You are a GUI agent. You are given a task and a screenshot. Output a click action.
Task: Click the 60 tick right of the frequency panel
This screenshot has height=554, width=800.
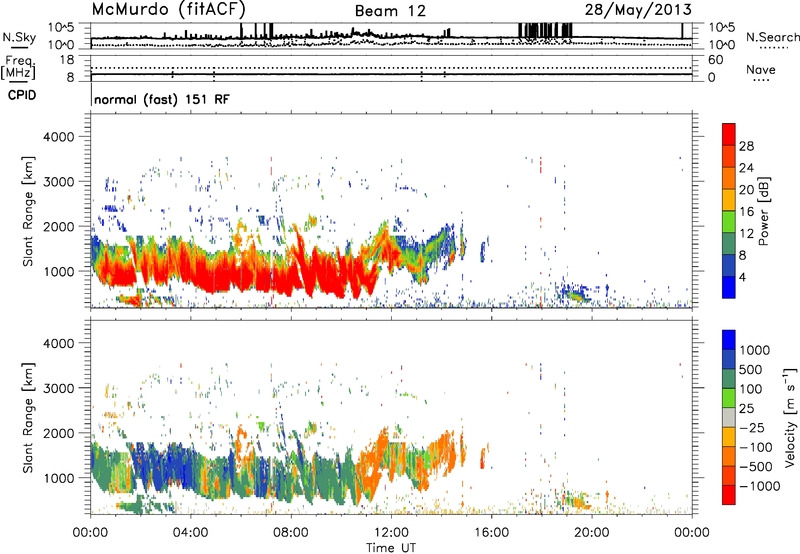tap(715, 60)
